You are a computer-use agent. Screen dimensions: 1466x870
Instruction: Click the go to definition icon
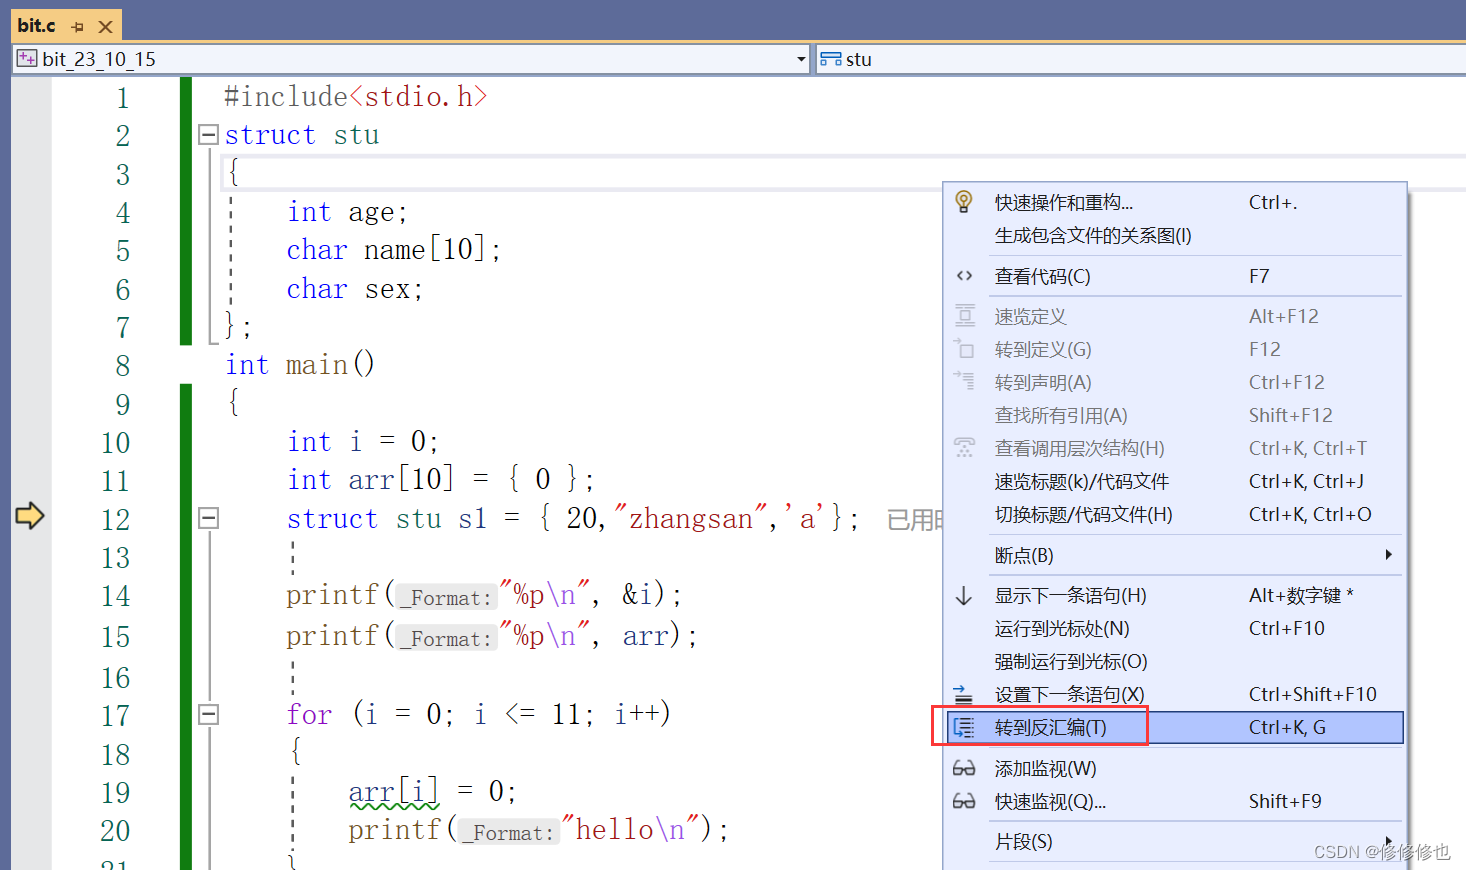coord(964,349)
